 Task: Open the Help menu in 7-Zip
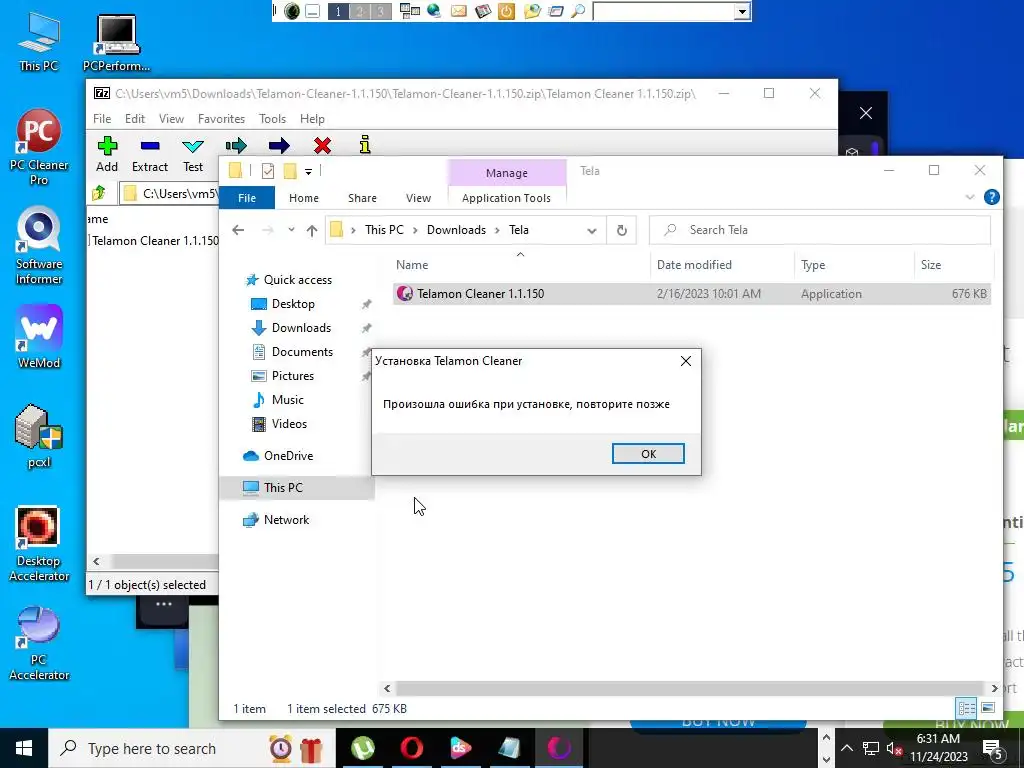pos(312,119)
